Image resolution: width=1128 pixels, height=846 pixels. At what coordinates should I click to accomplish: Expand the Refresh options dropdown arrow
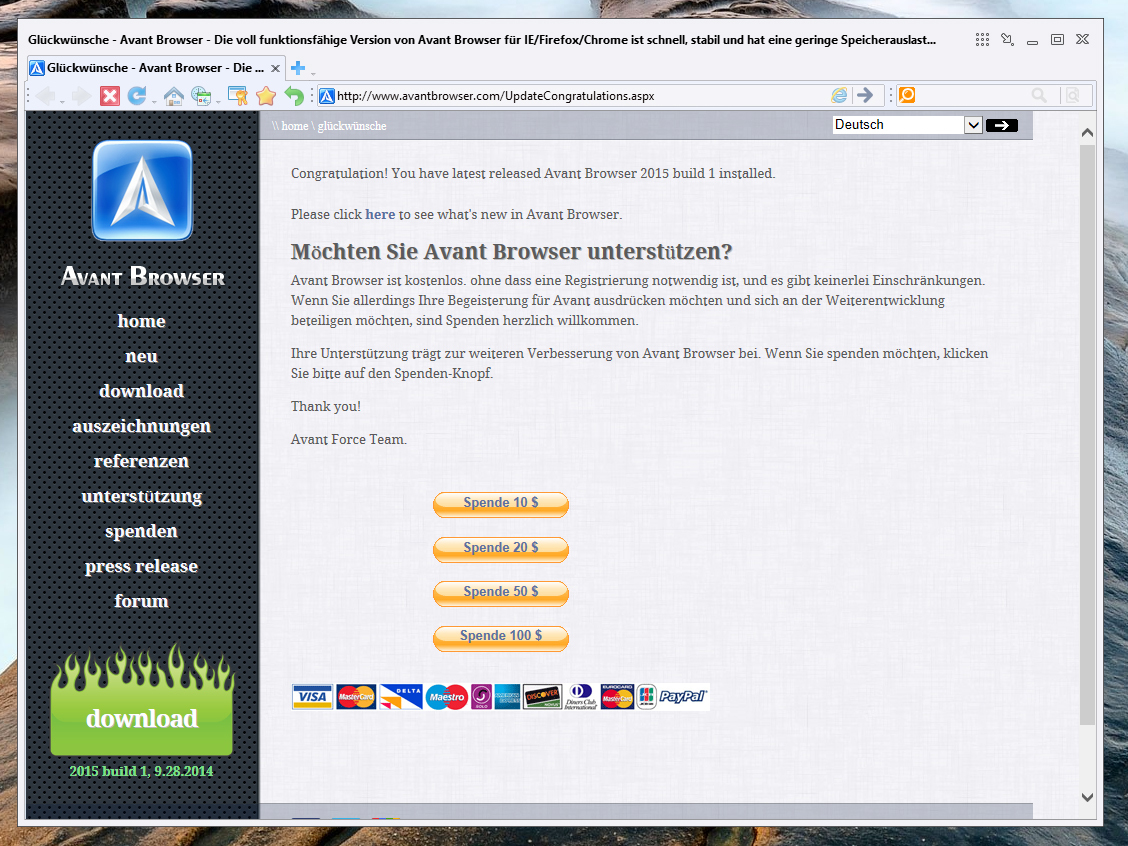[154, 101]
